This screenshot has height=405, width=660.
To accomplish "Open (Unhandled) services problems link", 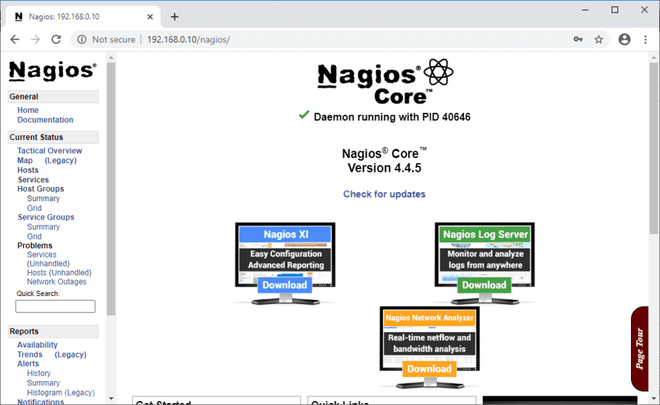I will tap(48, 264).
